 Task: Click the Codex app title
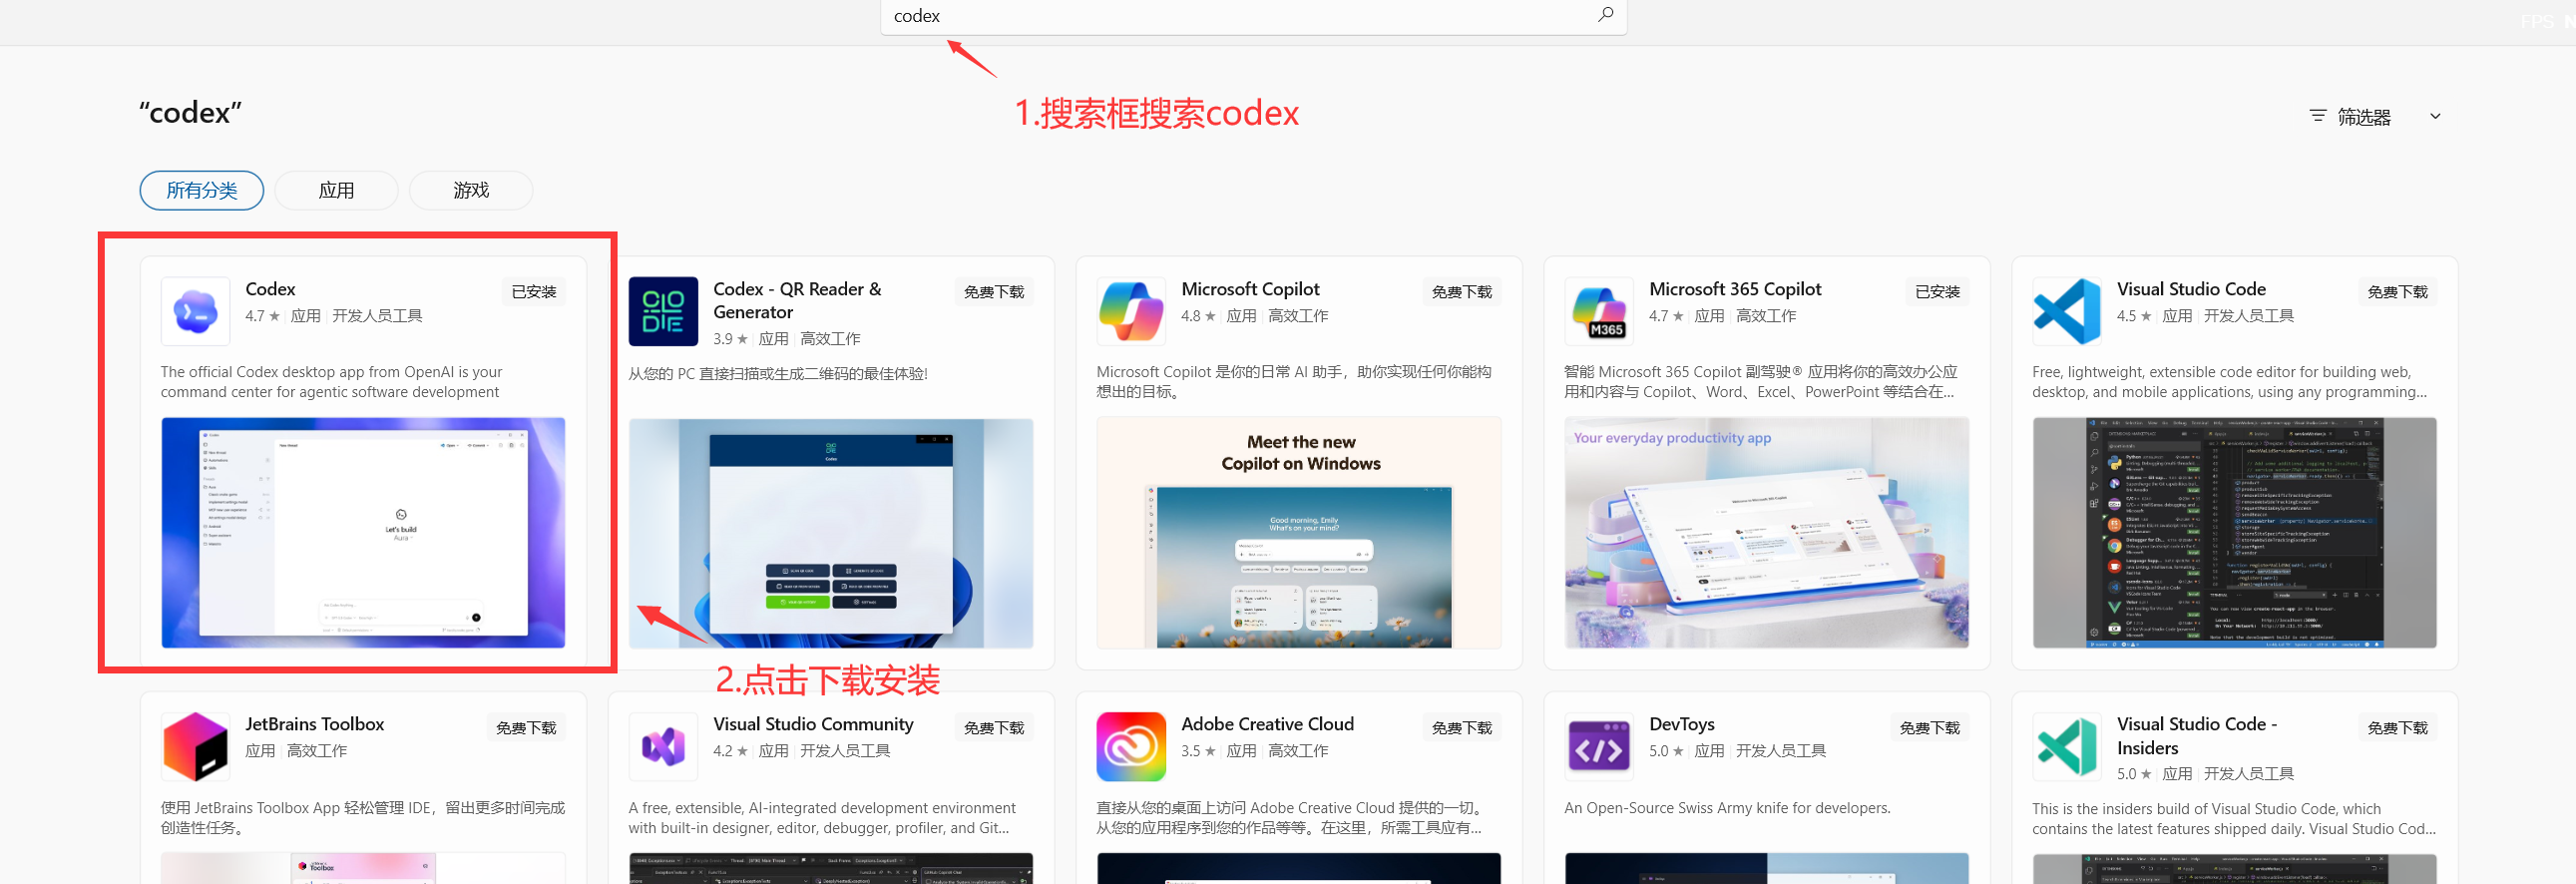point(270,289)
